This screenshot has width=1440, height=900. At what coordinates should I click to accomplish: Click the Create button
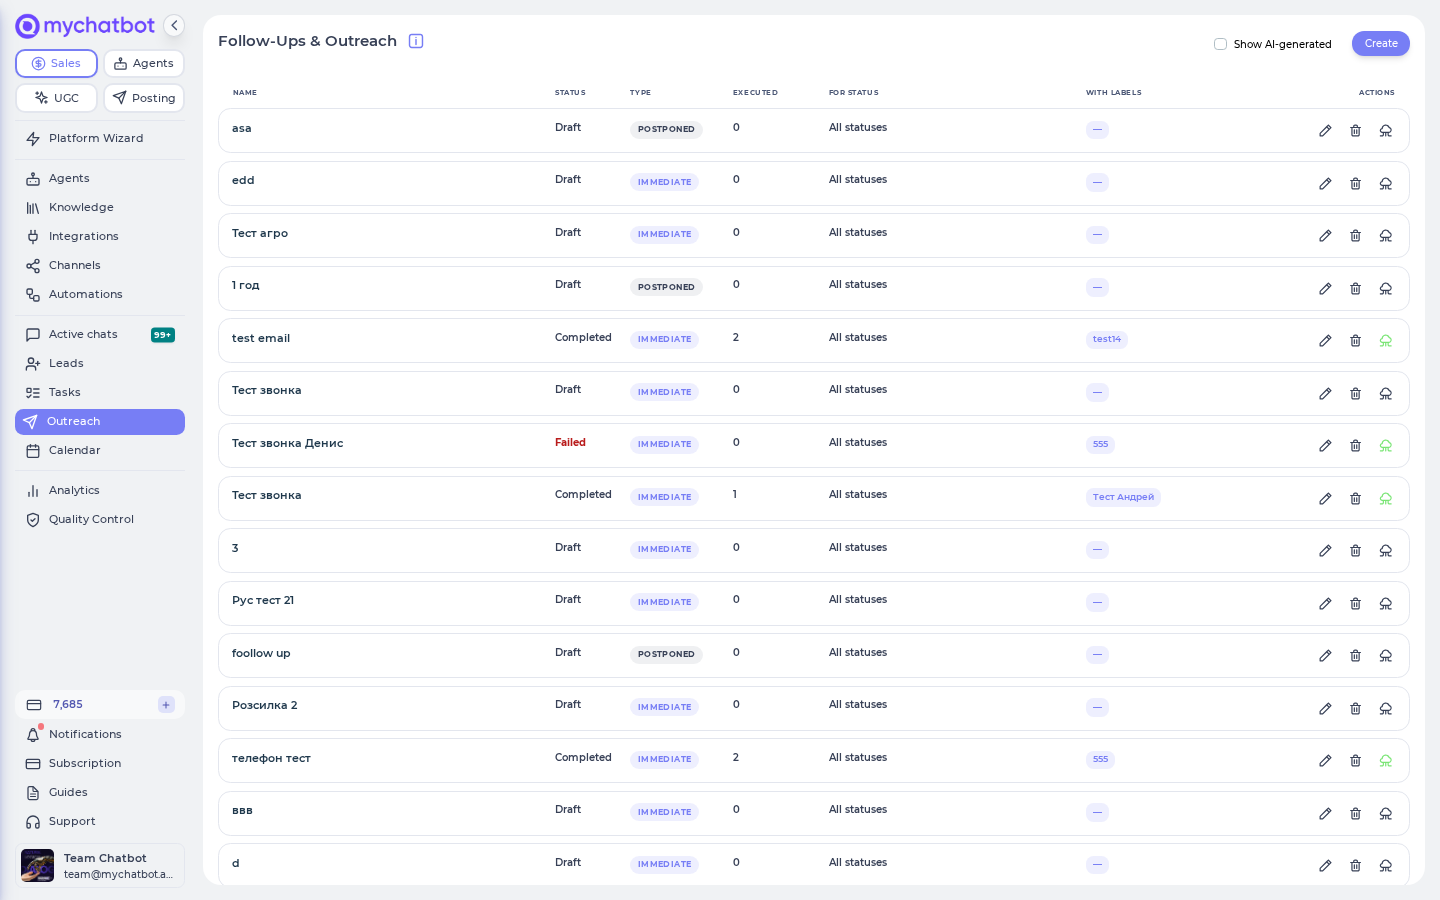point(1381,44)
